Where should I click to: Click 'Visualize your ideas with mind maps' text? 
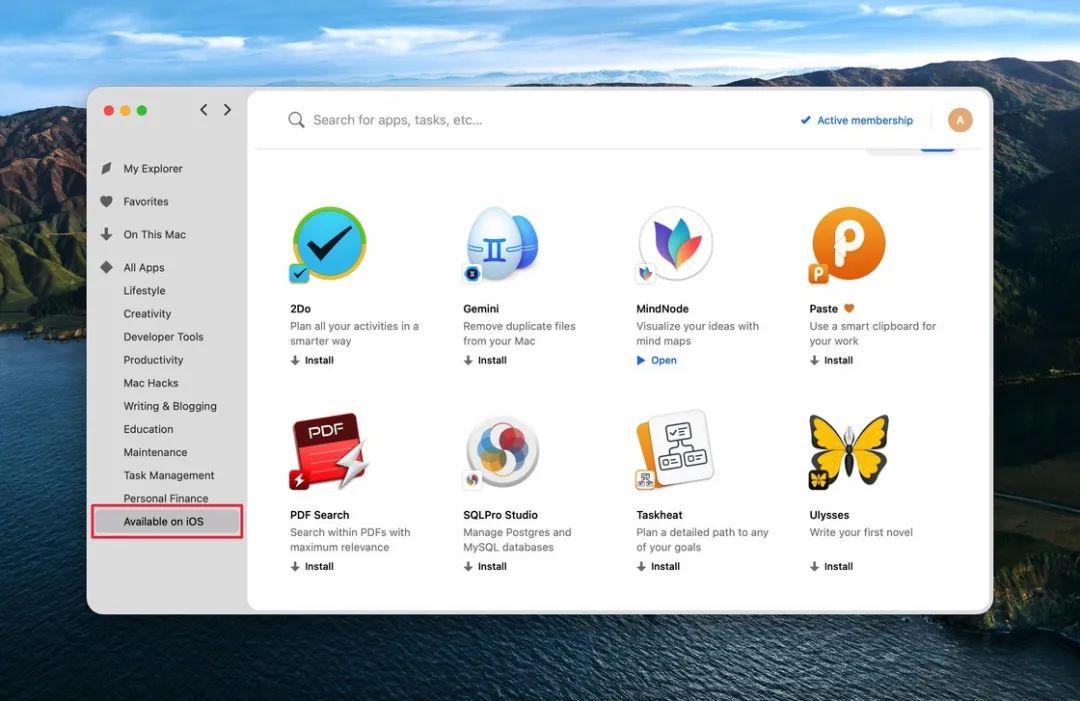[x=698, y=333]
